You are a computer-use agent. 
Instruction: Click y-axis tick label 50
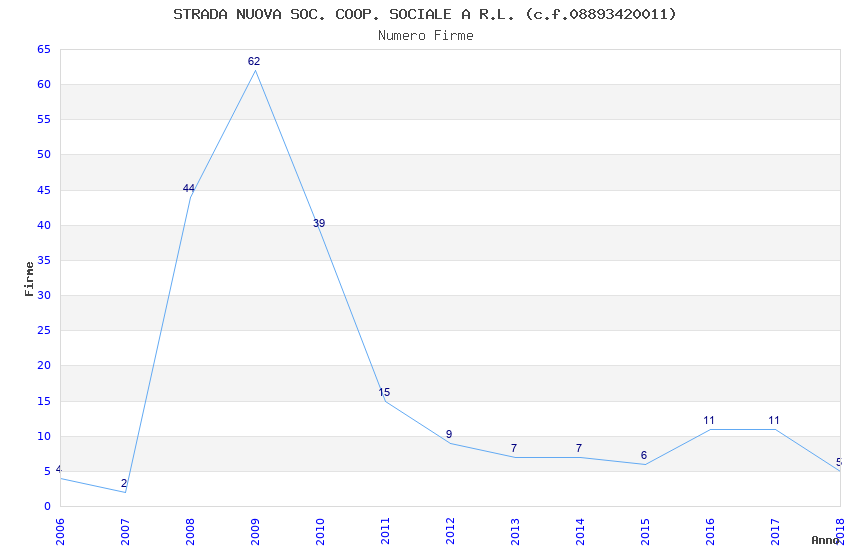44,154
